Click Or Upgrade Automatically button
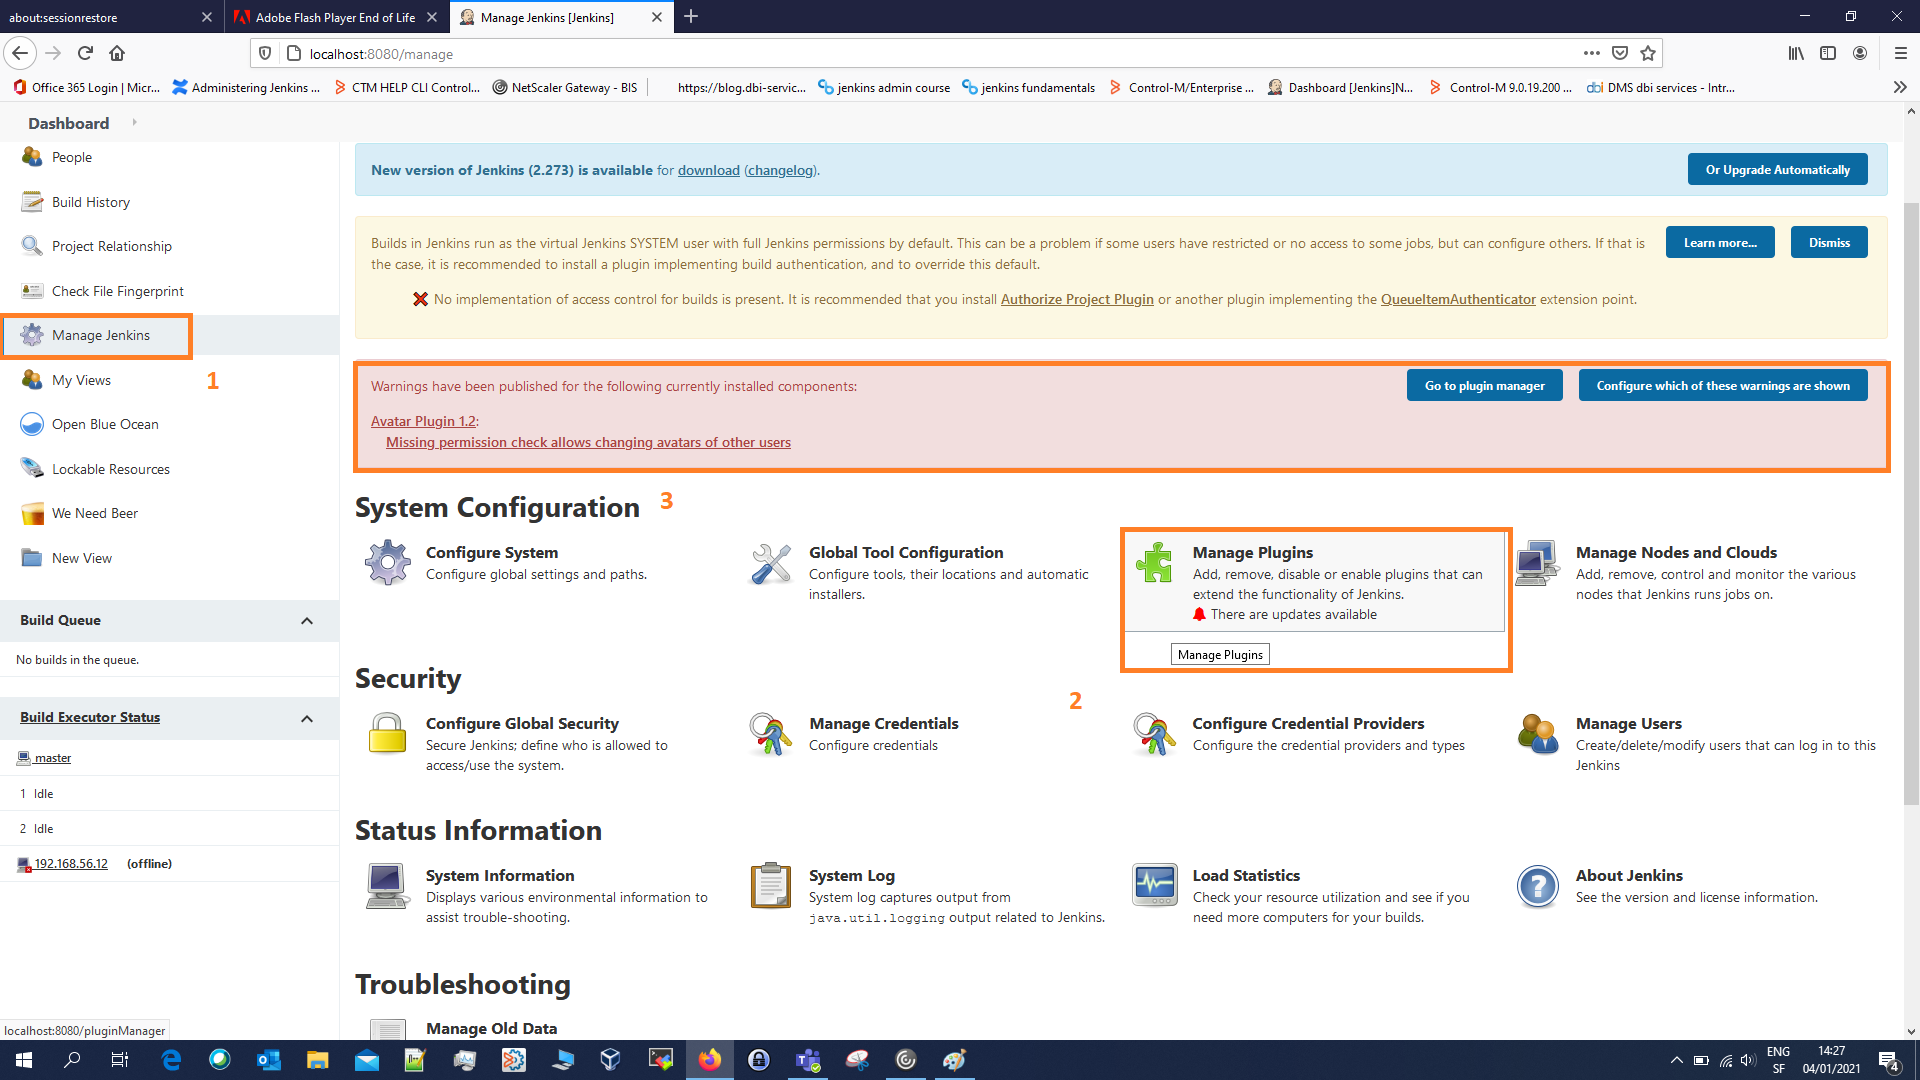 tap(1777, 170)
